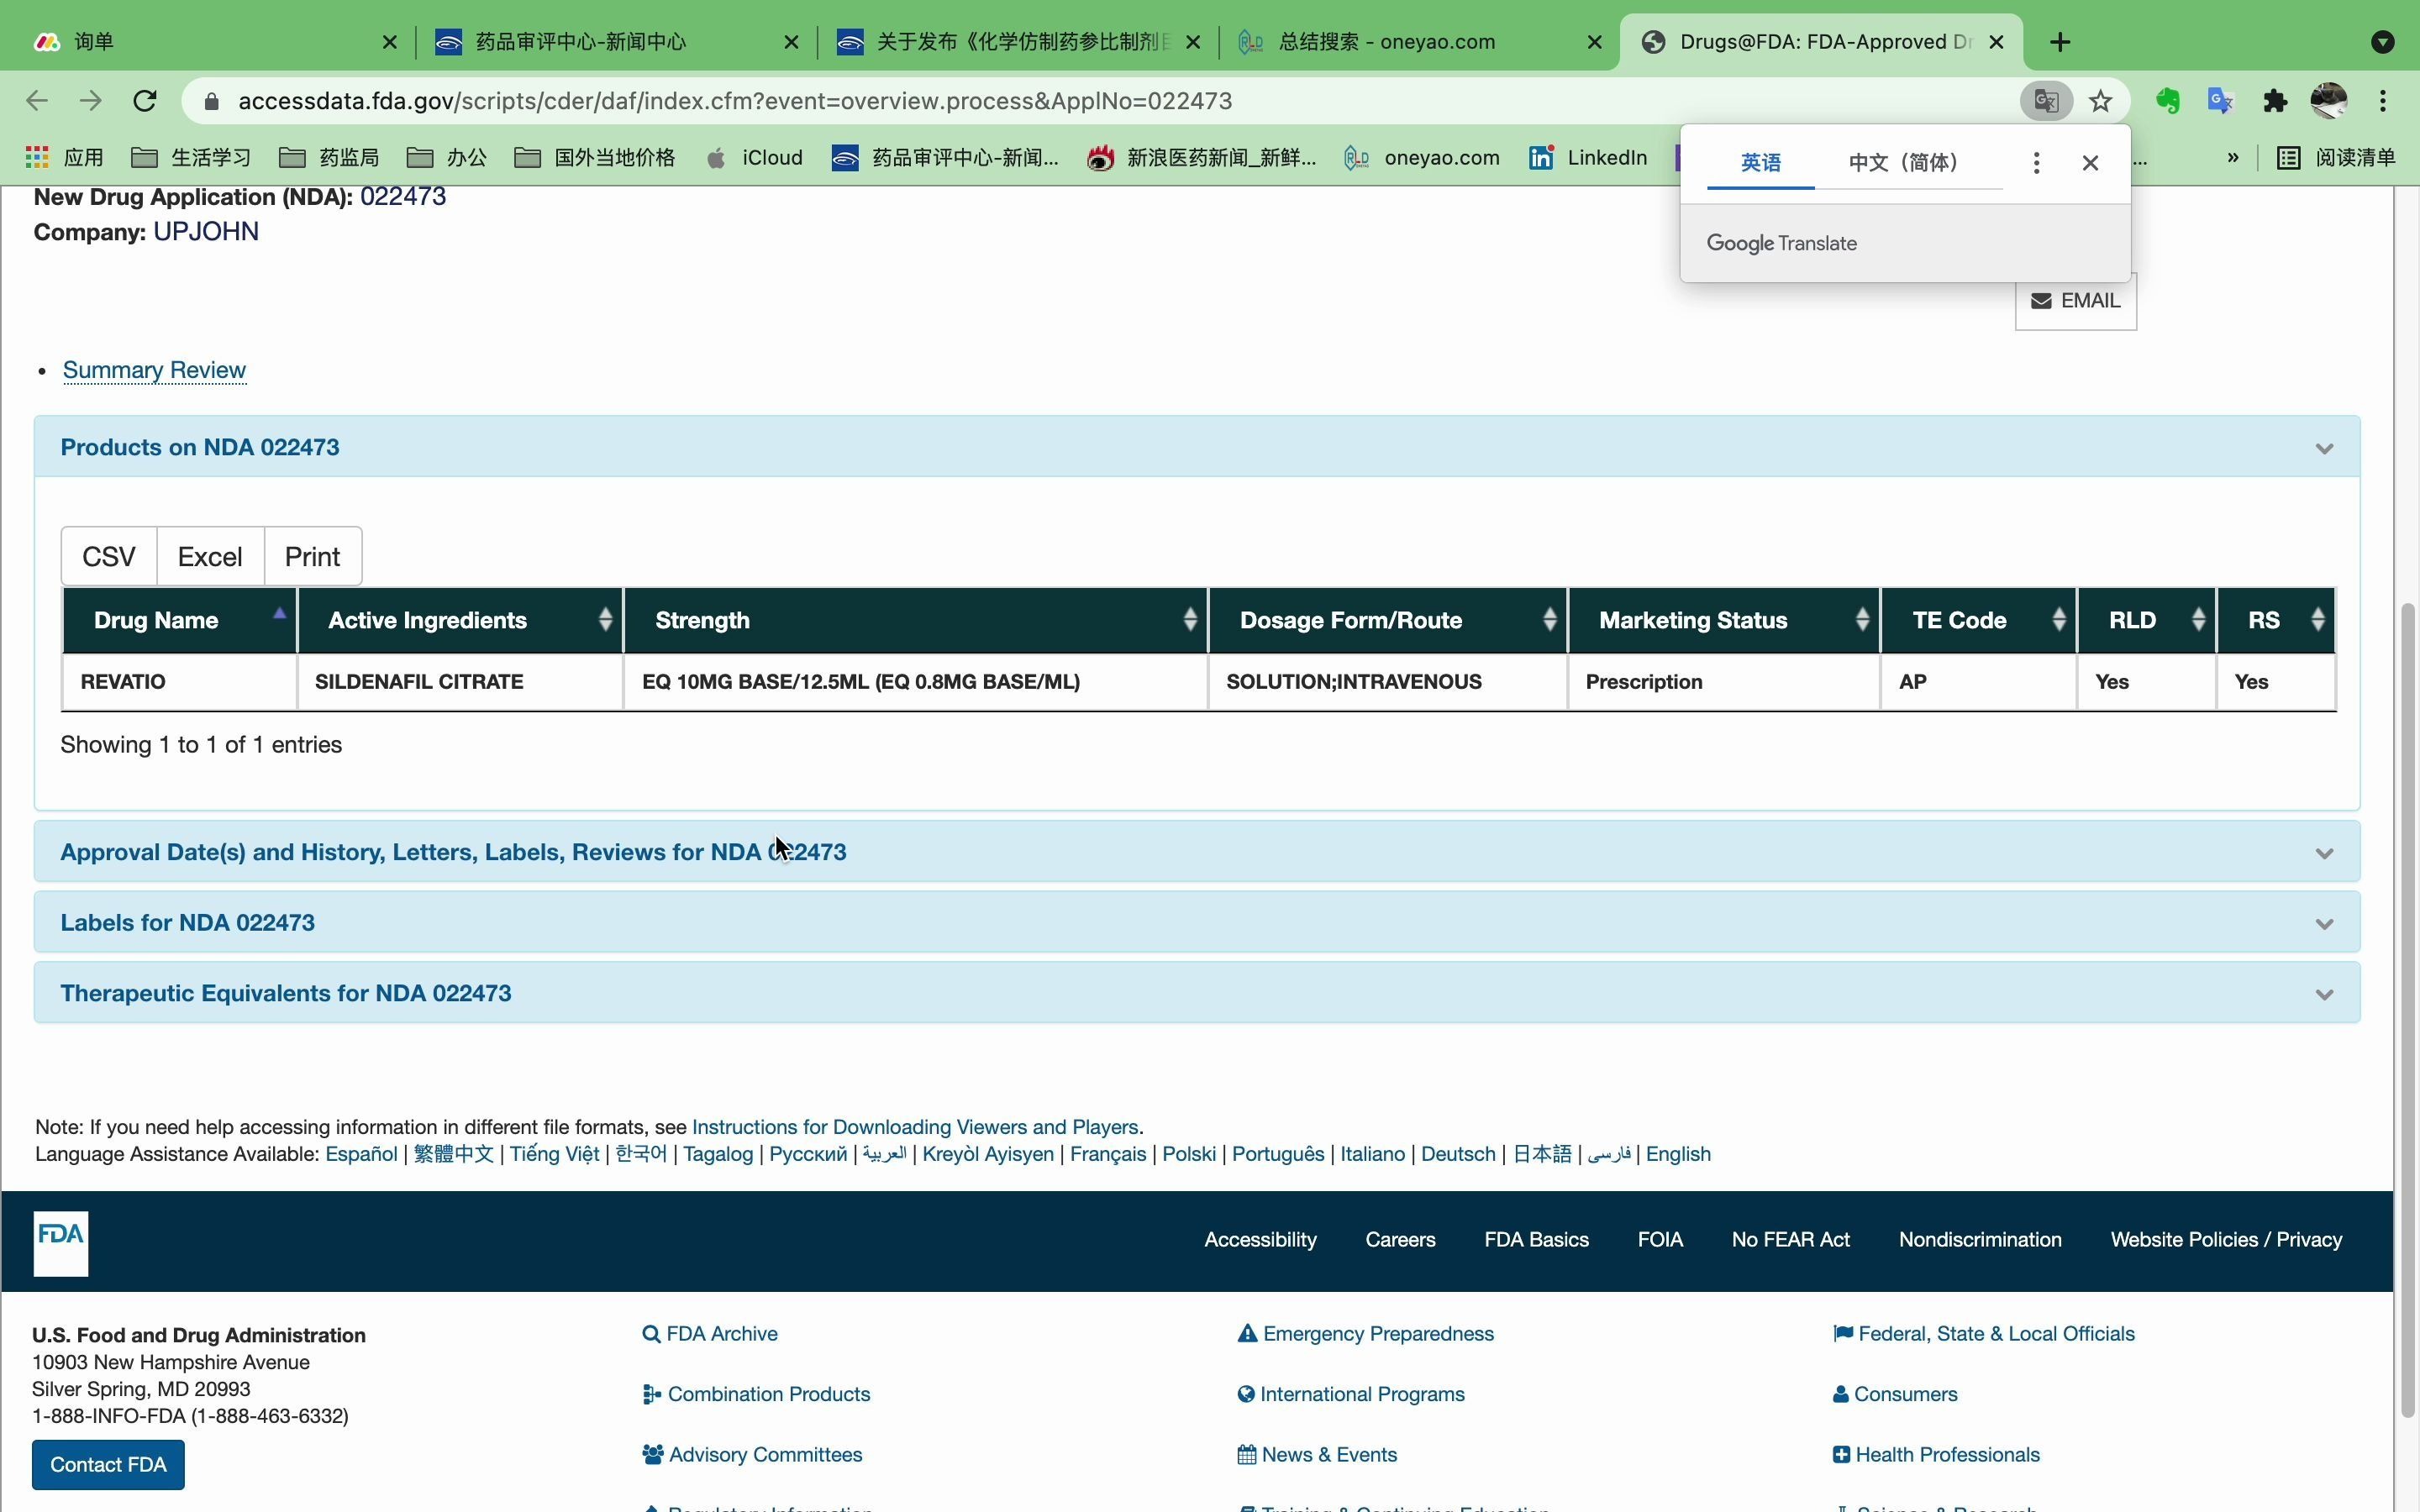Select the 英语 language tab
Image resolution: width=2420 pixels, height=1512 pixels.
pos(1760,162)
